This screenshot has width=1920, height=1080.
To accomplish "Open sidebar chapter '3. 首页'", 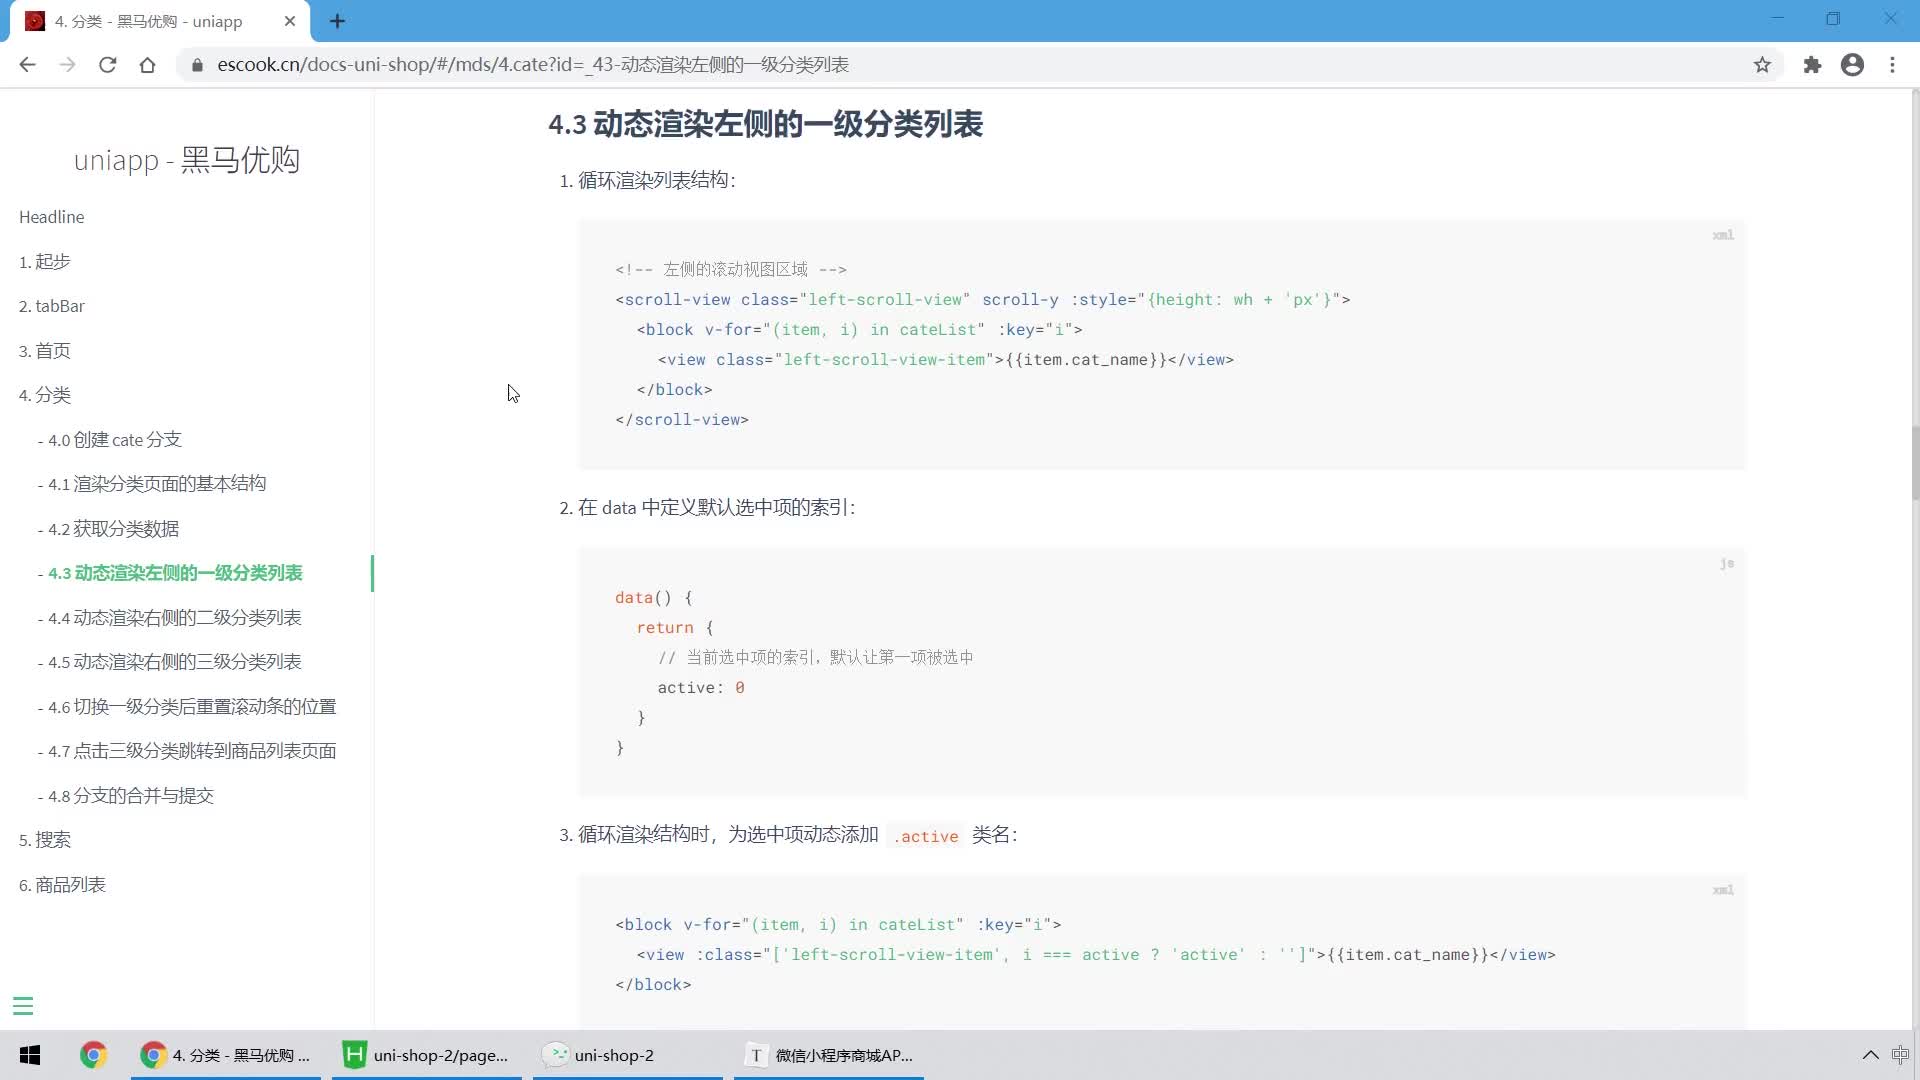I will tap(45, 351).
